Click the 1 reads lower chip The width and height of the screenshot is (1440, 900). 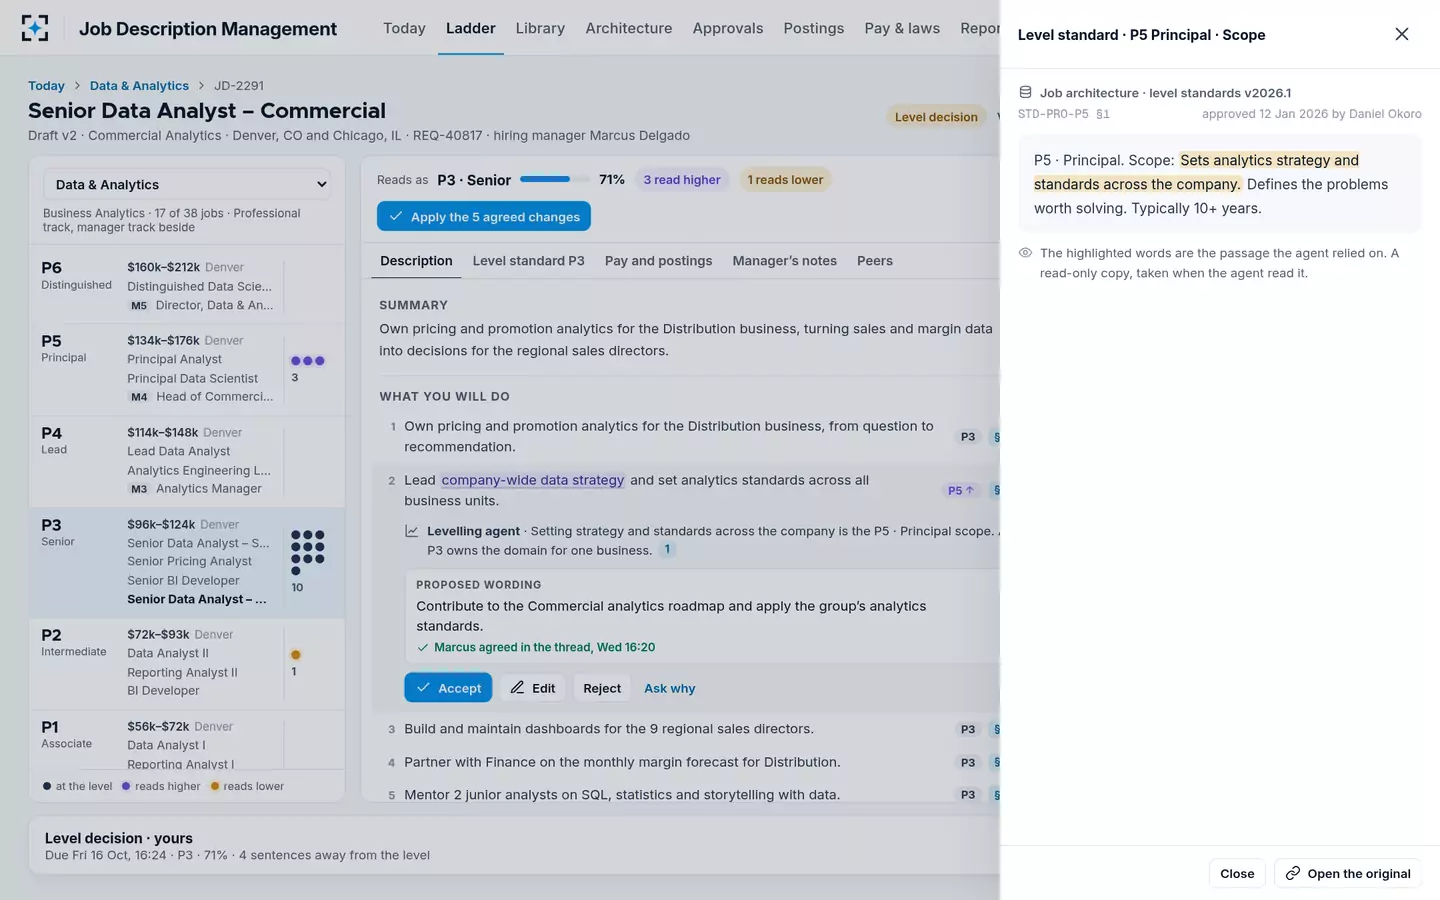pos(785,180)
